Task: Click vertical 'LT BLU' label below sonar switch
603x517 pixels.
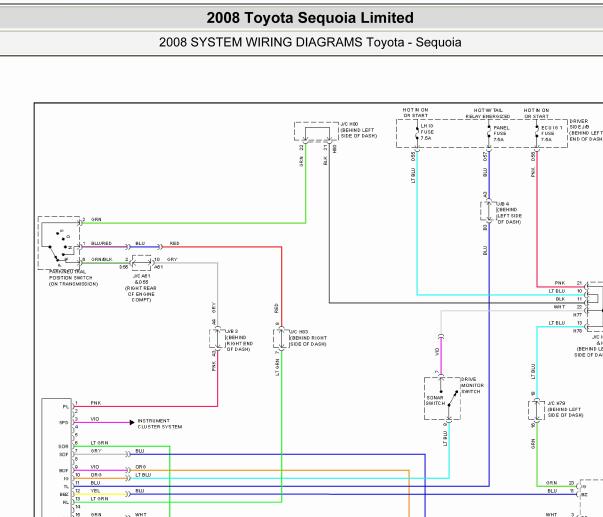Action: [445, 438]
